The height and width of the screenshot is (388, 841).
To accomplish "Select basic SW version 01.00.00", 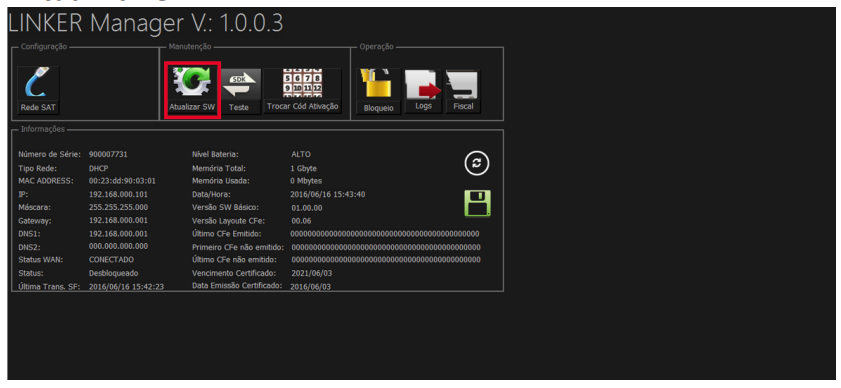I will tap(307, 208).
